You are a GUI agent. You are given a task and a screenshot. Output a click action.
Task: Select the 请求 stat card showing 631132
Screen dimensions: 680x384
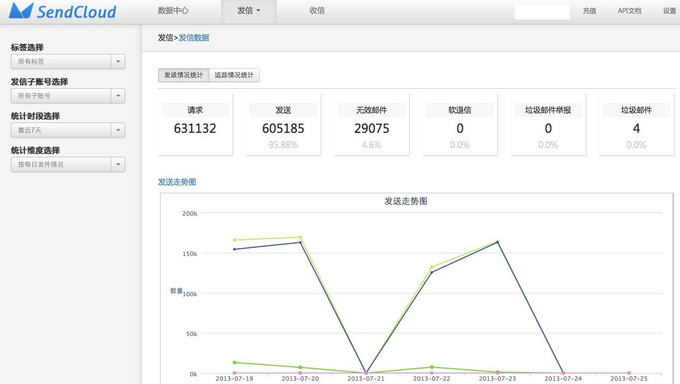coord(195,125)
